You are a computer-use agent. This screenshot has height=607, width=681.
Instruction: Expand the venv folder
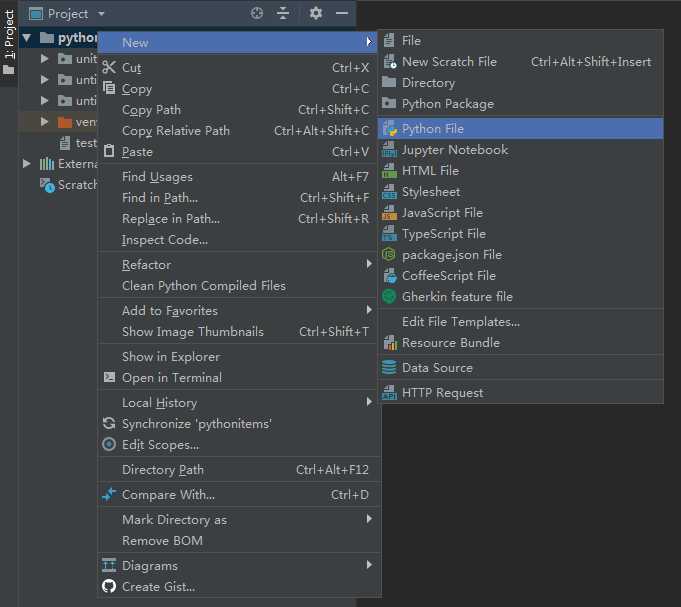click(x=44, y=122)
